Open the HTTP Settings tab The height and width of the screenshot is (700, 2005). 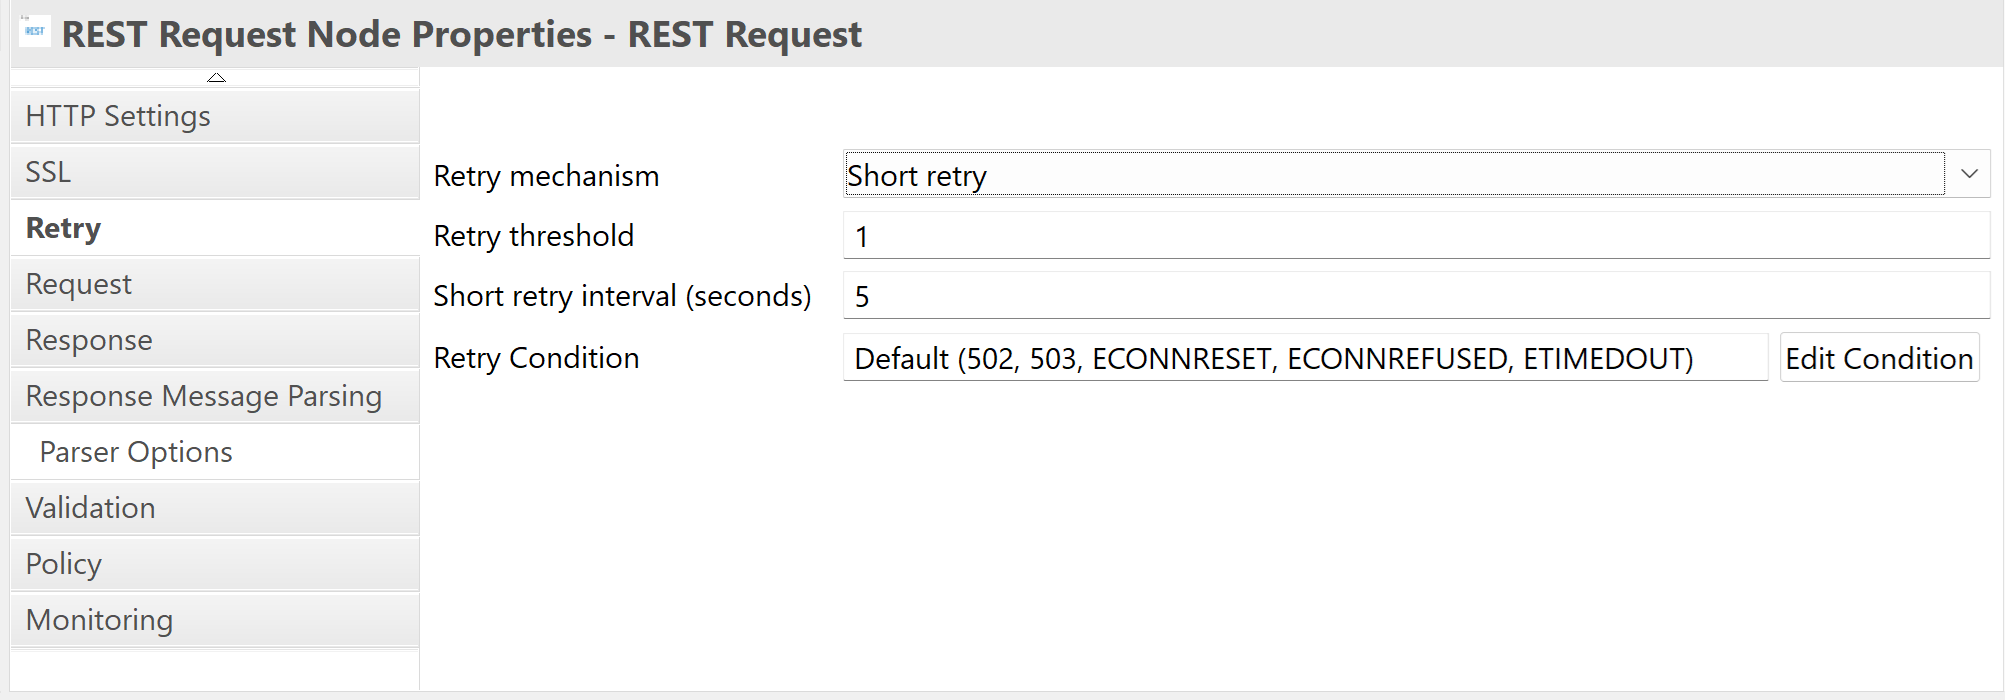pos(215,116)
